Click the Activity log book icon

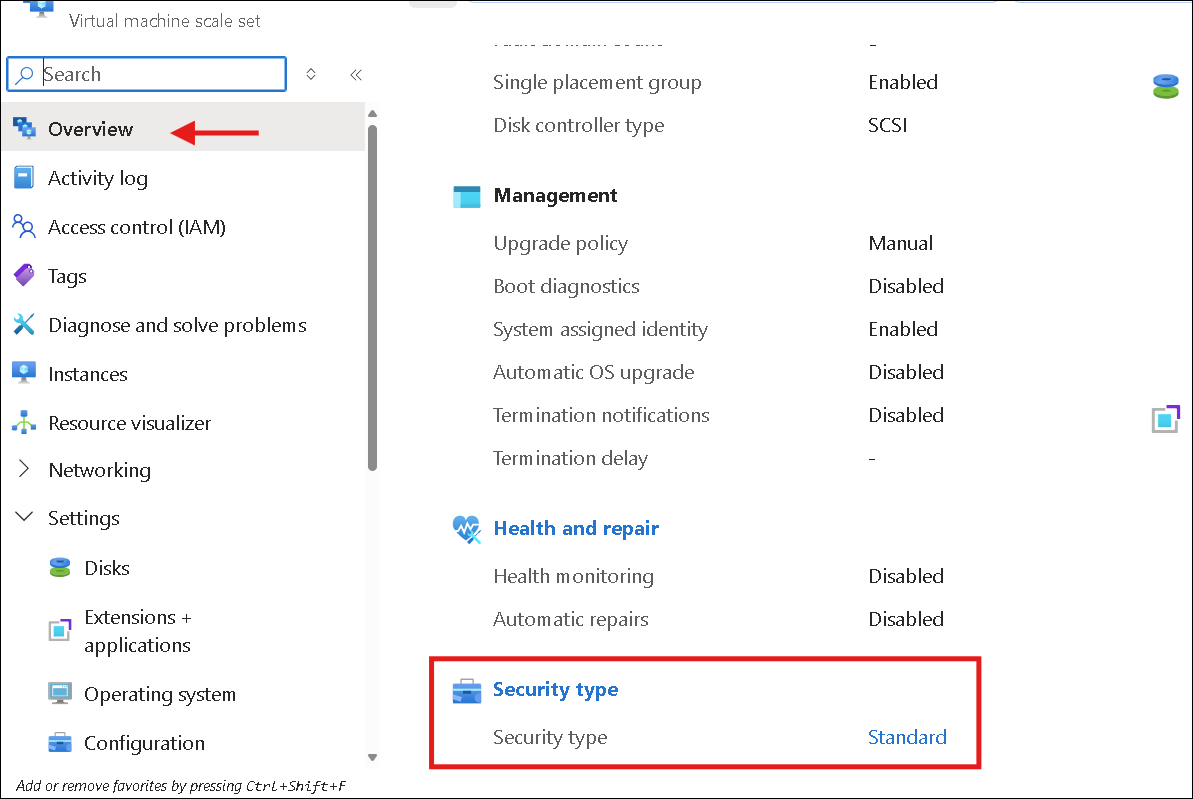pyautogui.click(x=24, y=178)
